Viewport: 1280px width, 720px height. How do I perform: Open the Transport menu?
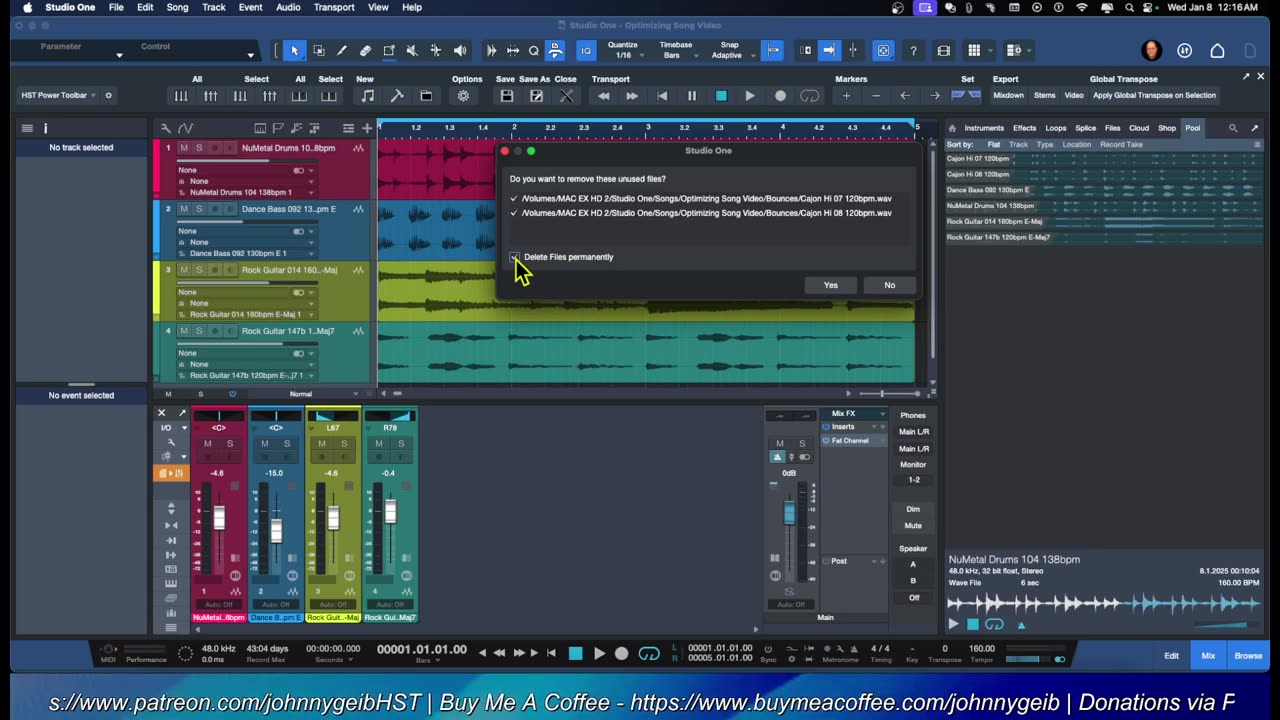pos(334,7)
